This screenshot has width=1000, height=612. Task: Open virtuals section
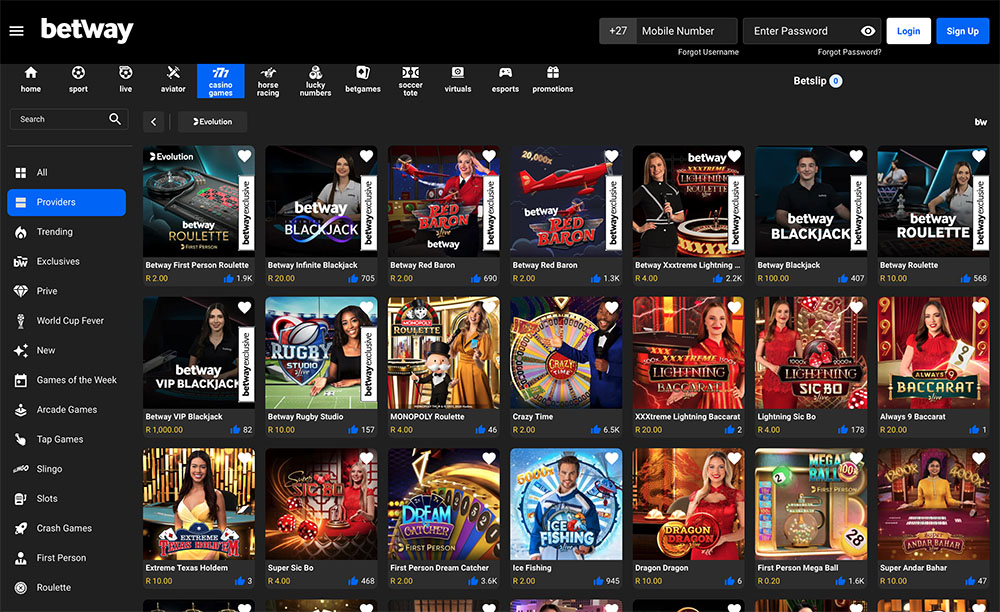[x=457, y=80]
